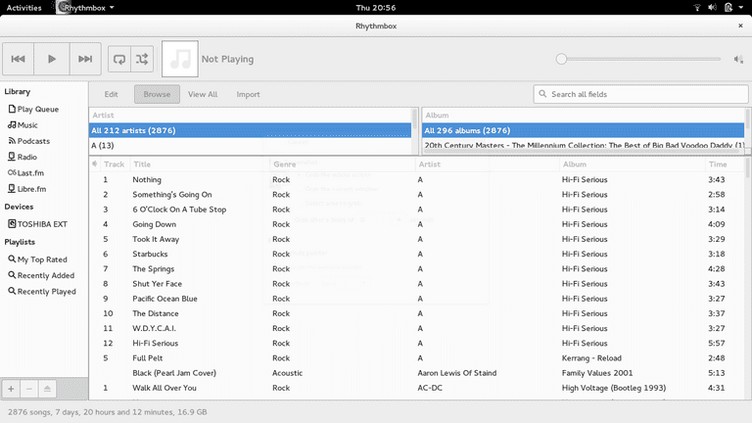Screen dimensions: 752x423
Task: Click the top bar volume icon
Action: pos(712,7)
